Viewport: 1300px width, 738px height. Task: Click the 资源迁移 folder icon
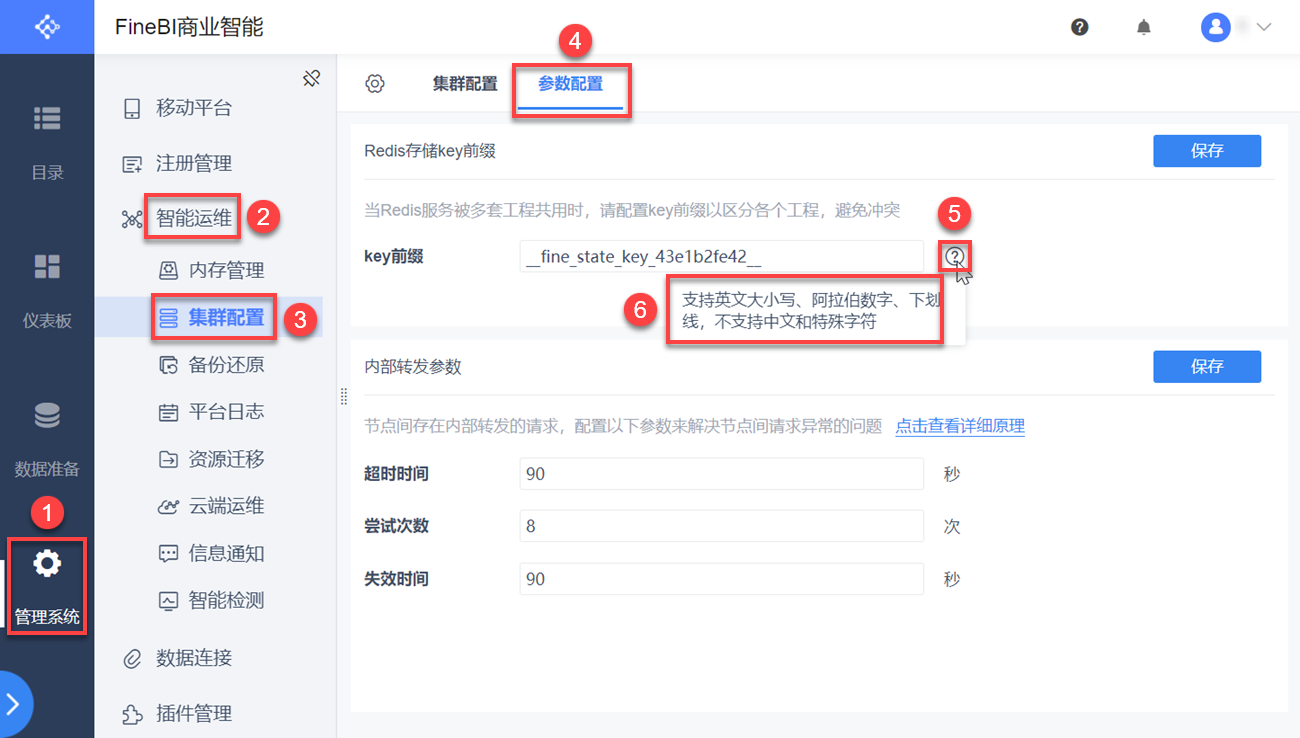click(x=169, y=459)
